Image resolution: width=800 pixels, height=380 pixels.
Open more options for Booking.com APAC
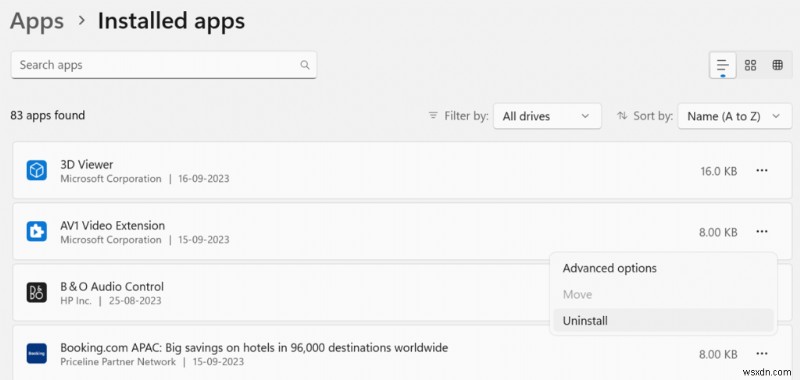pyautogui.click(x=762, y=353)
